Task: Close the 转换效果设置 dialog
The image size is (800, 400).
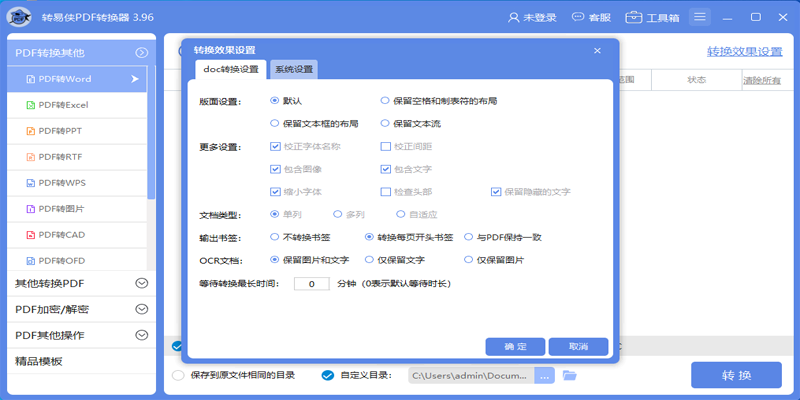Action: (597, 51)
